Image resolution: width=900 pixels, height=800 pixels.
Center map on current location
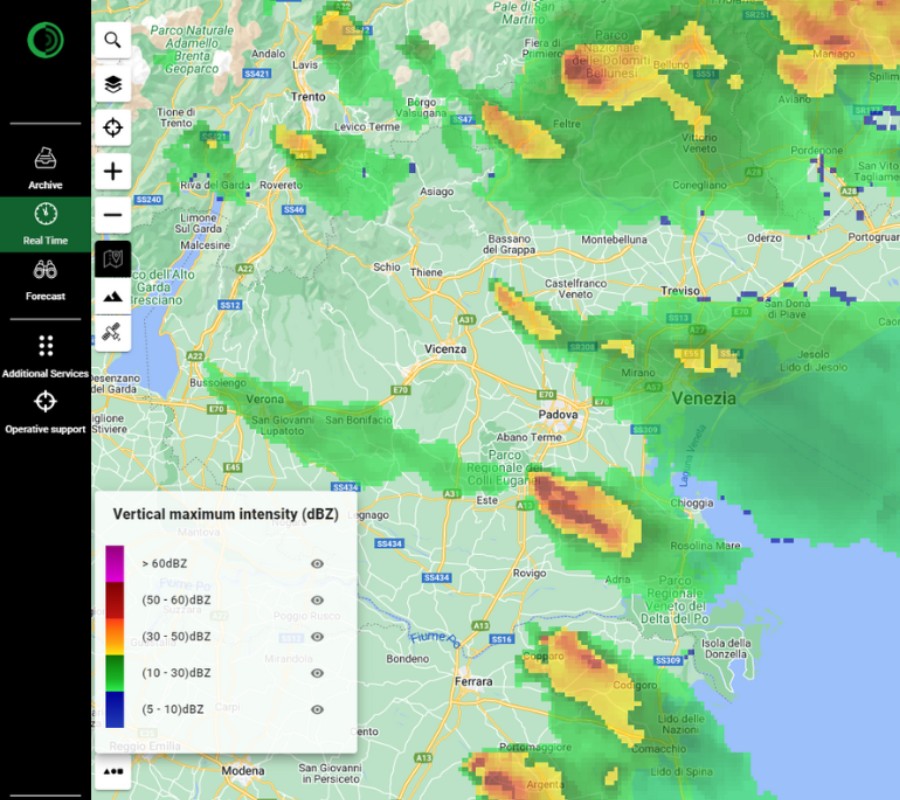(112, 127)
